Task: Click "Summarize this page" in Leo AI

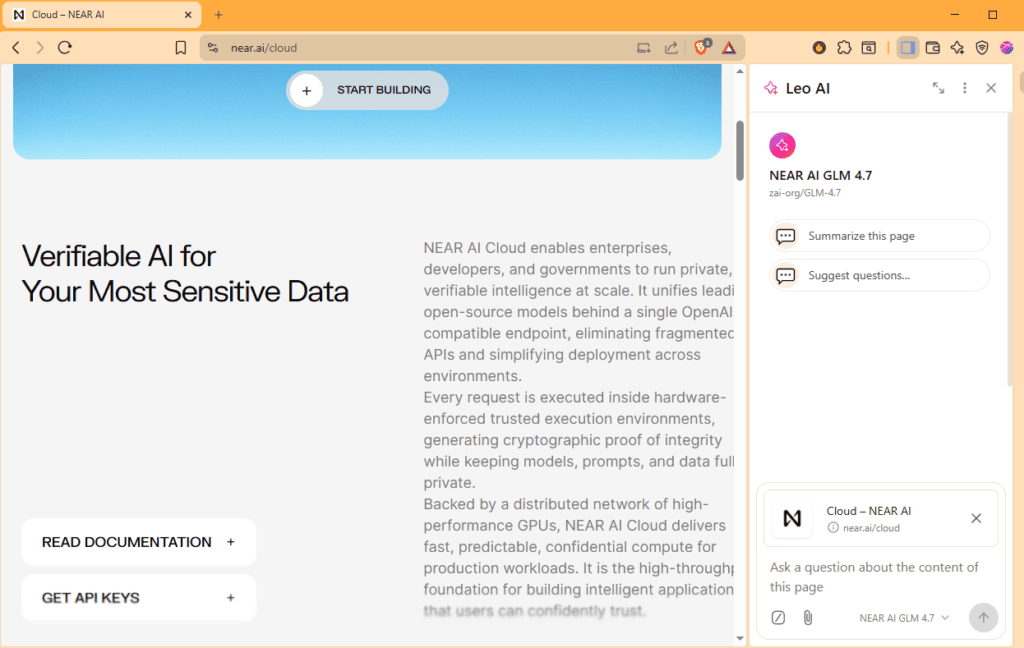Action: point(879,235)
